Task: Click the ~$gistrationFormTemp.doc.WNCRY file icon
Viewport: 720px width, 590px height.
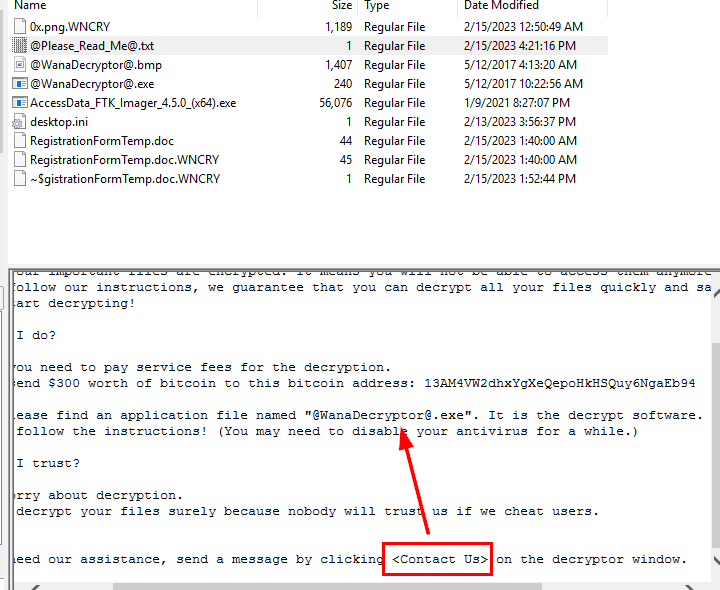Action: 20,179
